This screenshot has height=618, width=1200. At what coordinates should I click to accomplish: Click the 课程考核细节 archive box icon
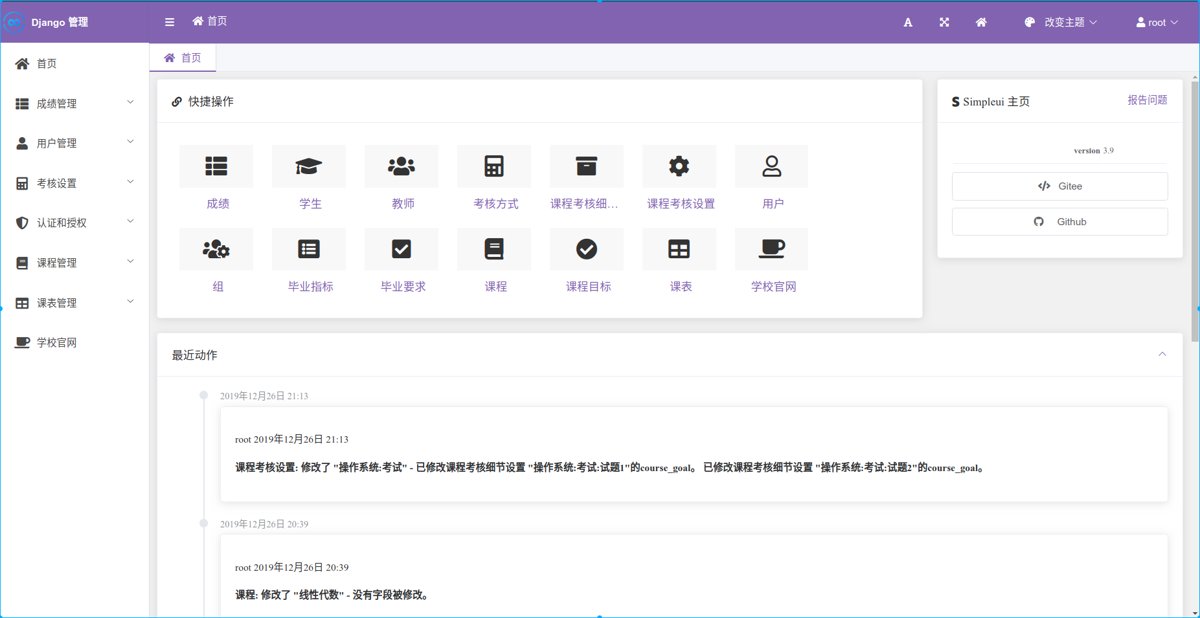[586, 166]
